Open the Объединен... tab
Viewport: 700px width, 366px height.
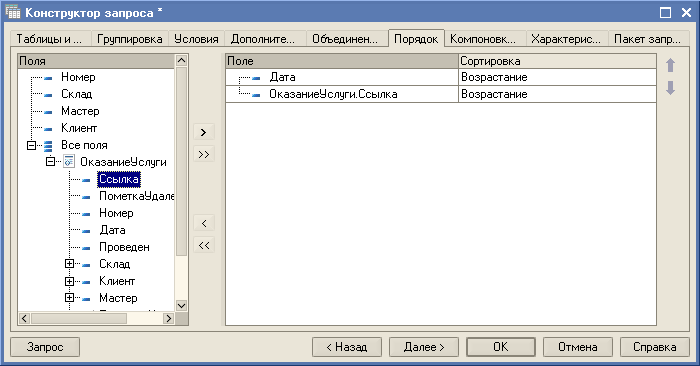347,39
